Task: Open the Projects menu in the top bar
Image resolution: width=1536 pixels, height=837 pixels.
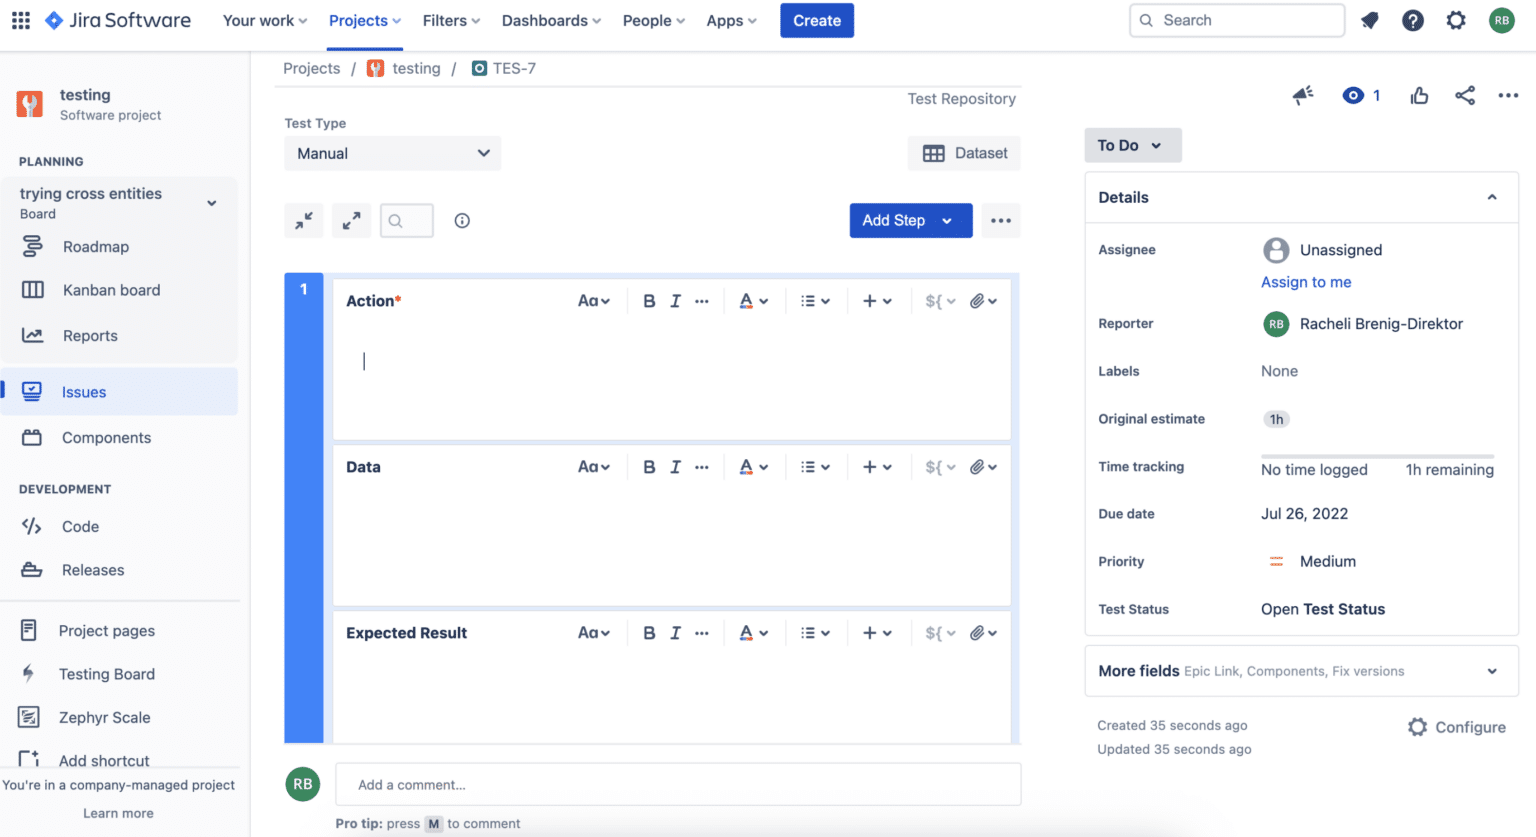Action: tap(364, 20)
